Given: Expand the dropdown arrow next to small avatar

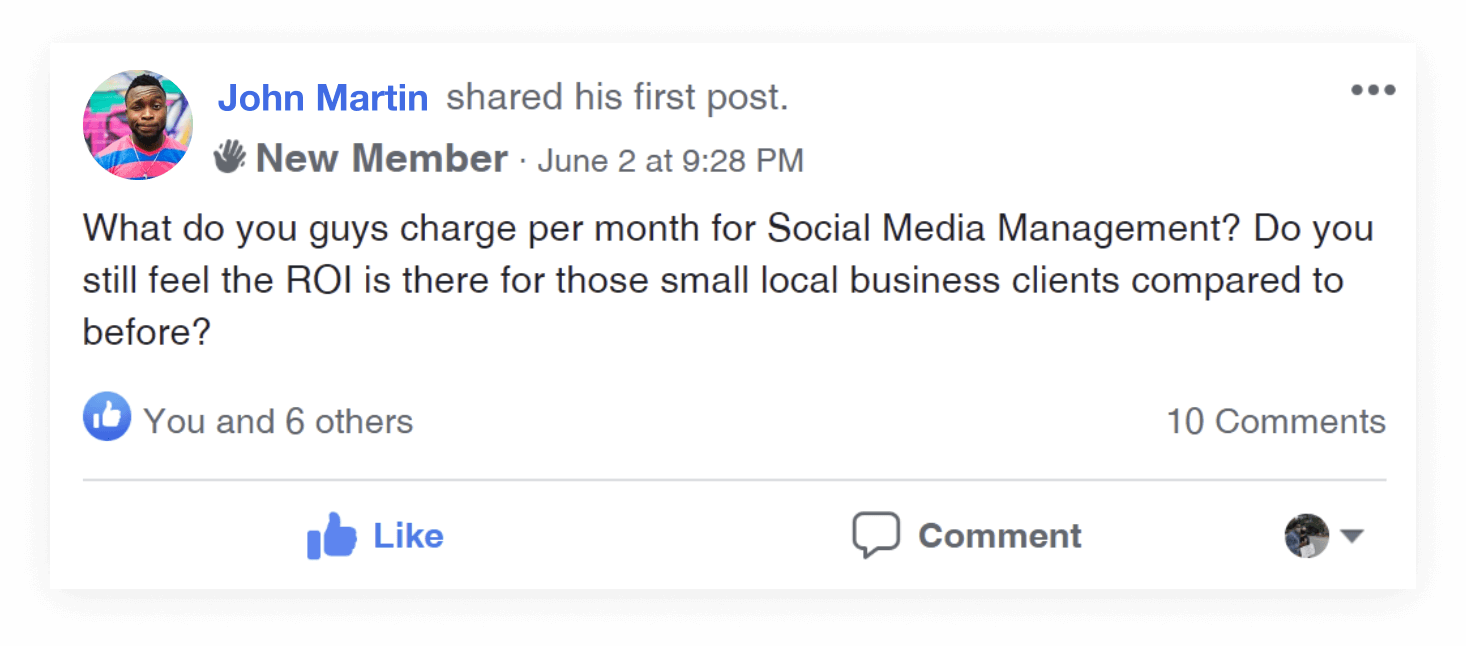Looking at the screenshot, I should point(1352,536).
